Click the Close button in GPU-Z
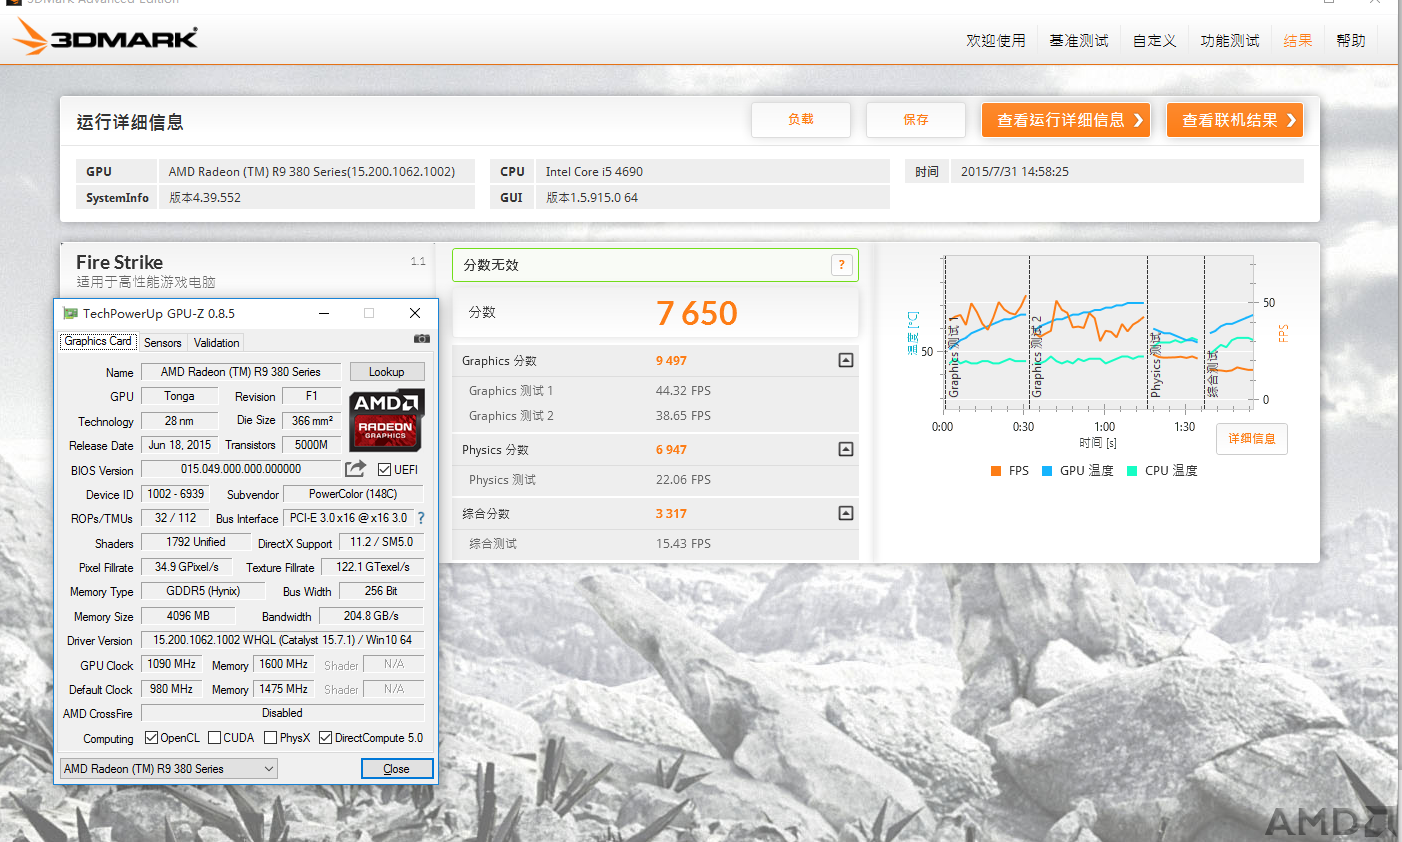The width and height of the screenshot is (1402, 842). tap(397, 768)
